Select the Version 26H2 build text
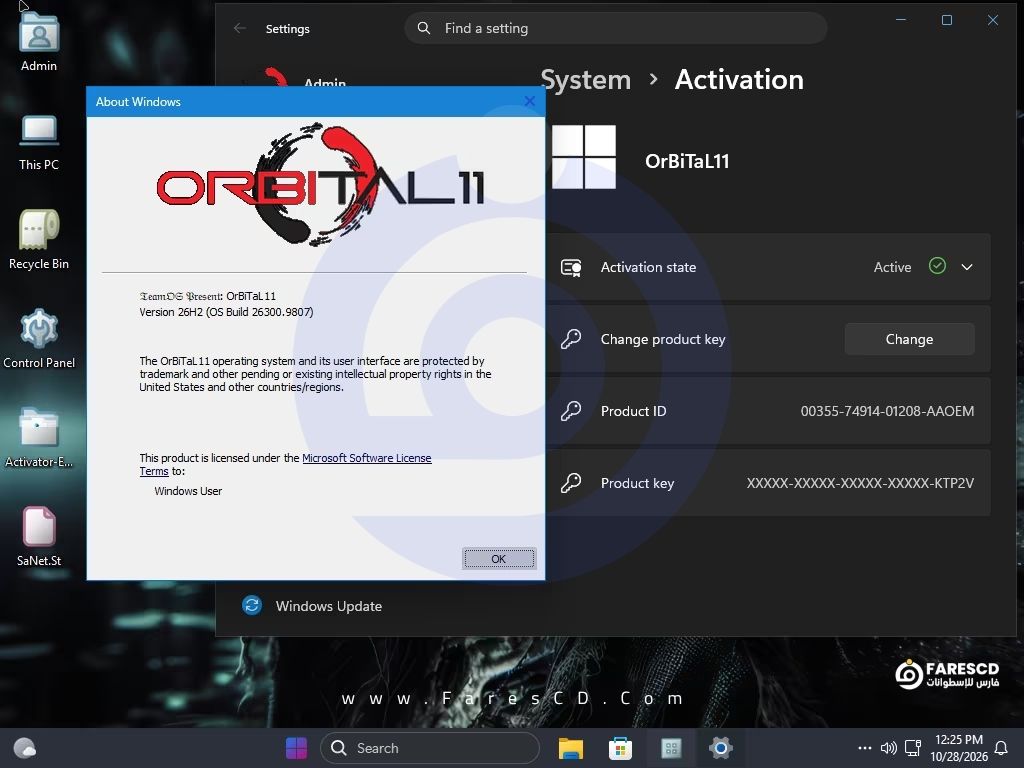Viewport: 1024px width, 768px height. (x=226, y=312)
